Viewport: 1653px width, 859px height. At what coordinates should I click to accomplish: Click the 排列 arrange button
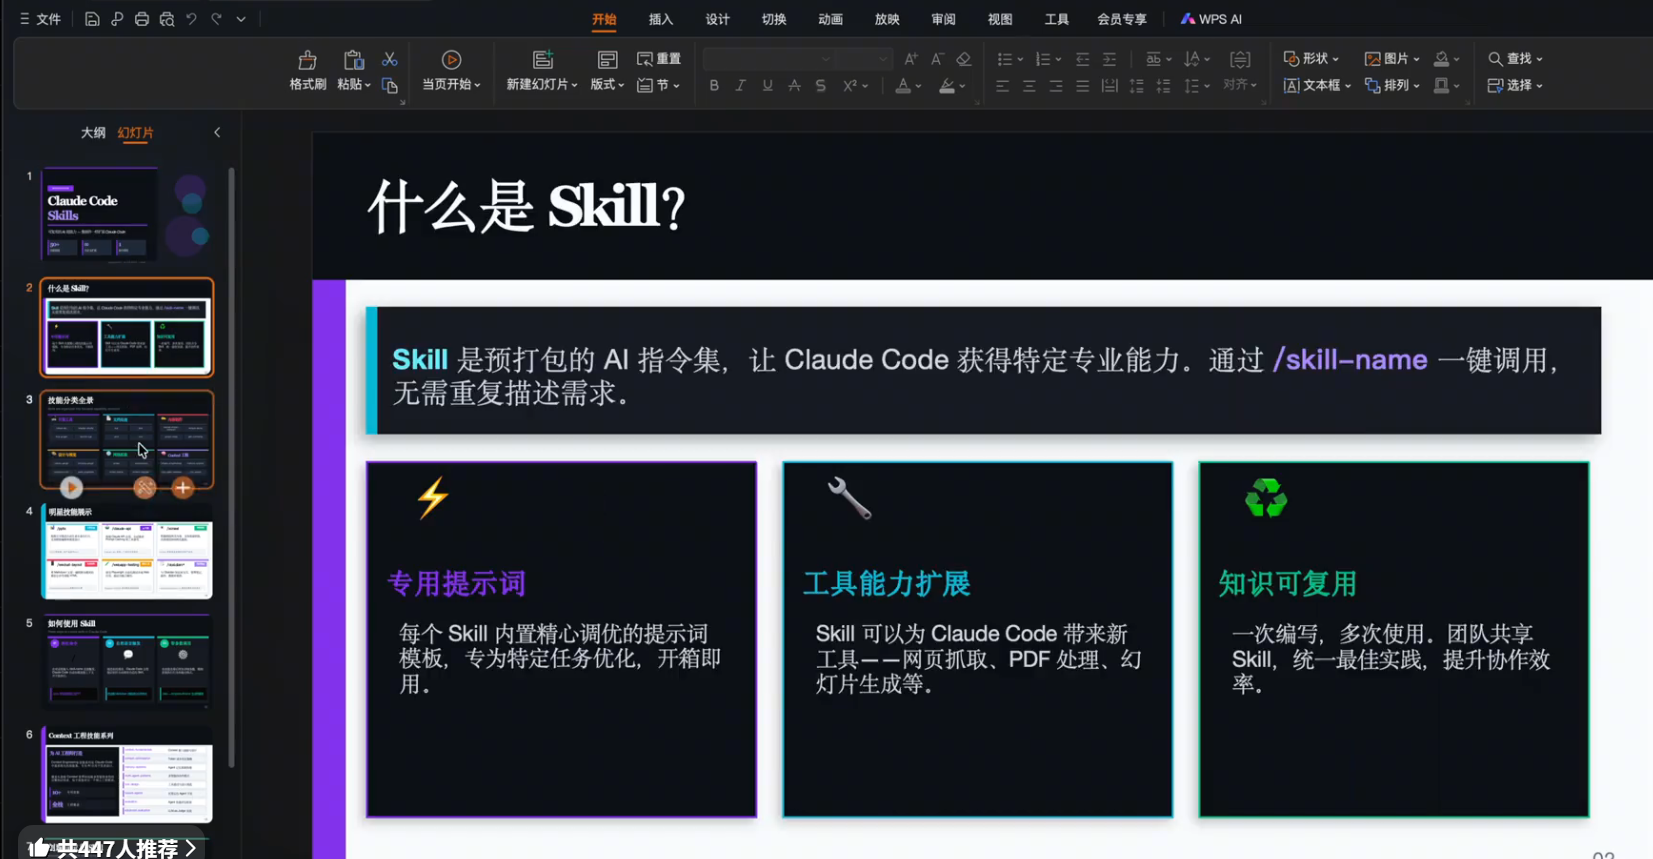[x=1392, y=85]
